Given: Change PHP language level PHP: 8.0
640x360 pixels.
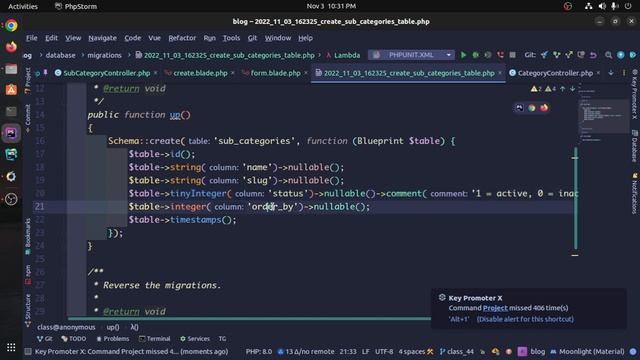Looking at the screenshot, I should point(259,351).
